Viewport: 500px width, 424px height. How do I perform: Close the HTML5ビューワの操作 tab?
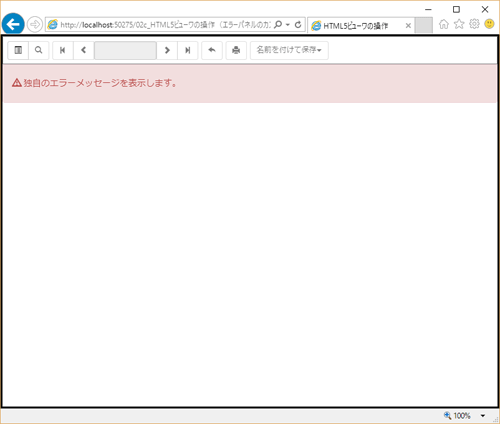tap(408, 26)
